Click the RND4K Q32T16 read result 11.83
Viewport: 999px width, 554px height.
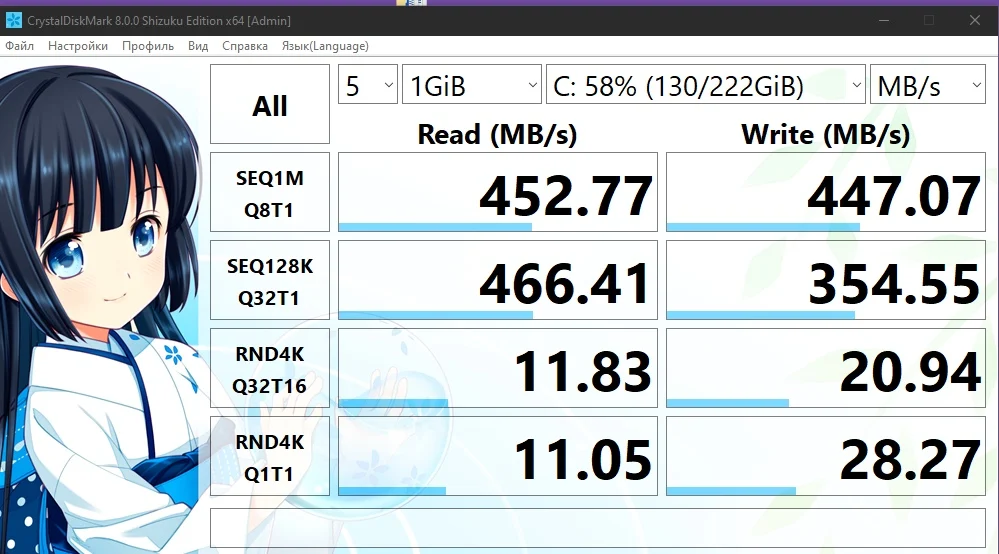tap(498, 368)
